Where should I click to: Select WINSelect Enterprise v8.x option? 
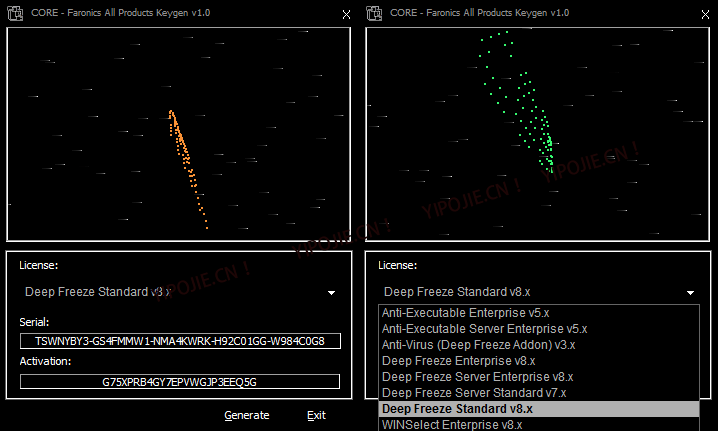[x=539, y=424]
